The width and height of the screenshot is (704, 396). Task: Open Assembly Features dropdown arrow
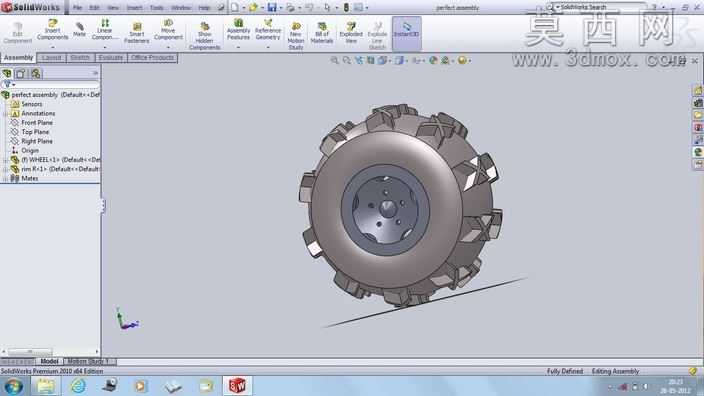point(238,47)
